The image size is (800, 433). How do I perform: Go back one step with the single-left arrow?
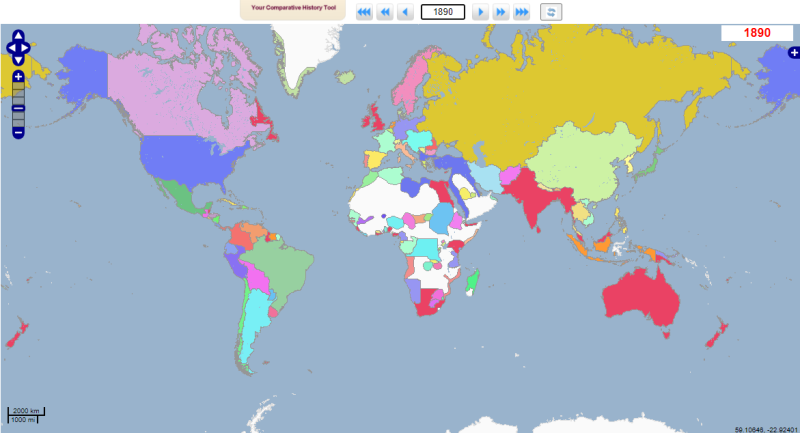pos(406,12)
